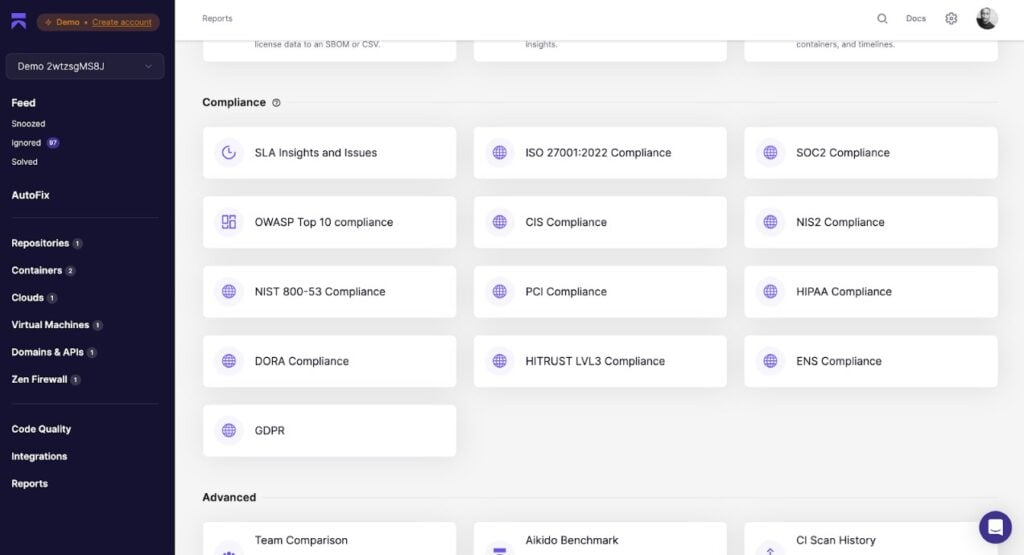Click the CIS Compliance globe icon
Screen dimensions: 1024x555
[x=500, y=222]
